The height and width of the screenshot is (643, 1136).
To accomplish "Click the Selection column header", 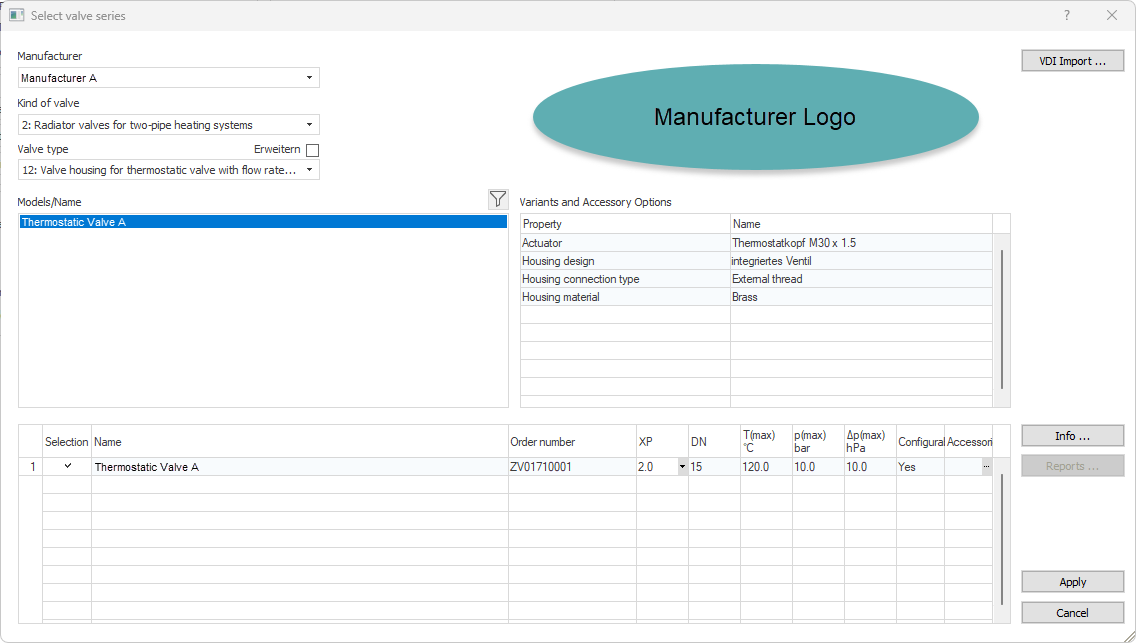I will 67,442.
